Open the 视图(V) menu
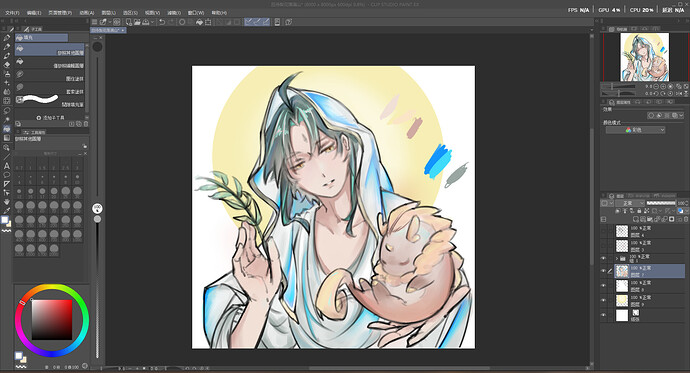 (152, 13)
